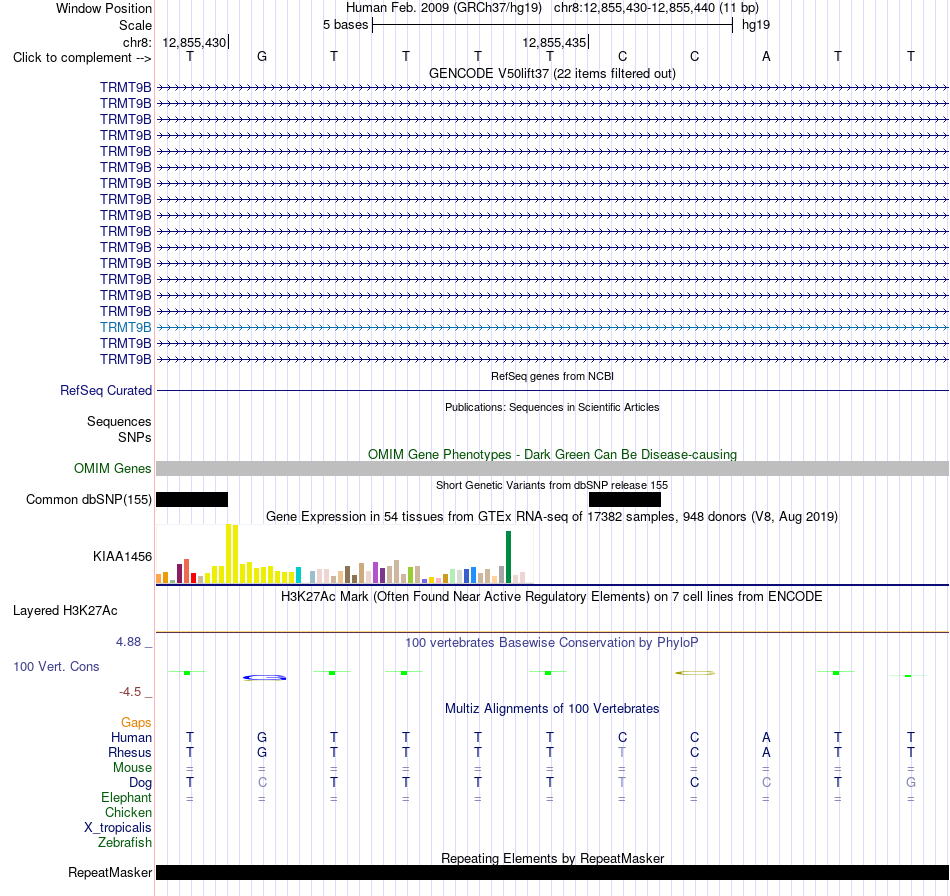
Task: Click the 12,855,430 position label
Action: (194, 42)
